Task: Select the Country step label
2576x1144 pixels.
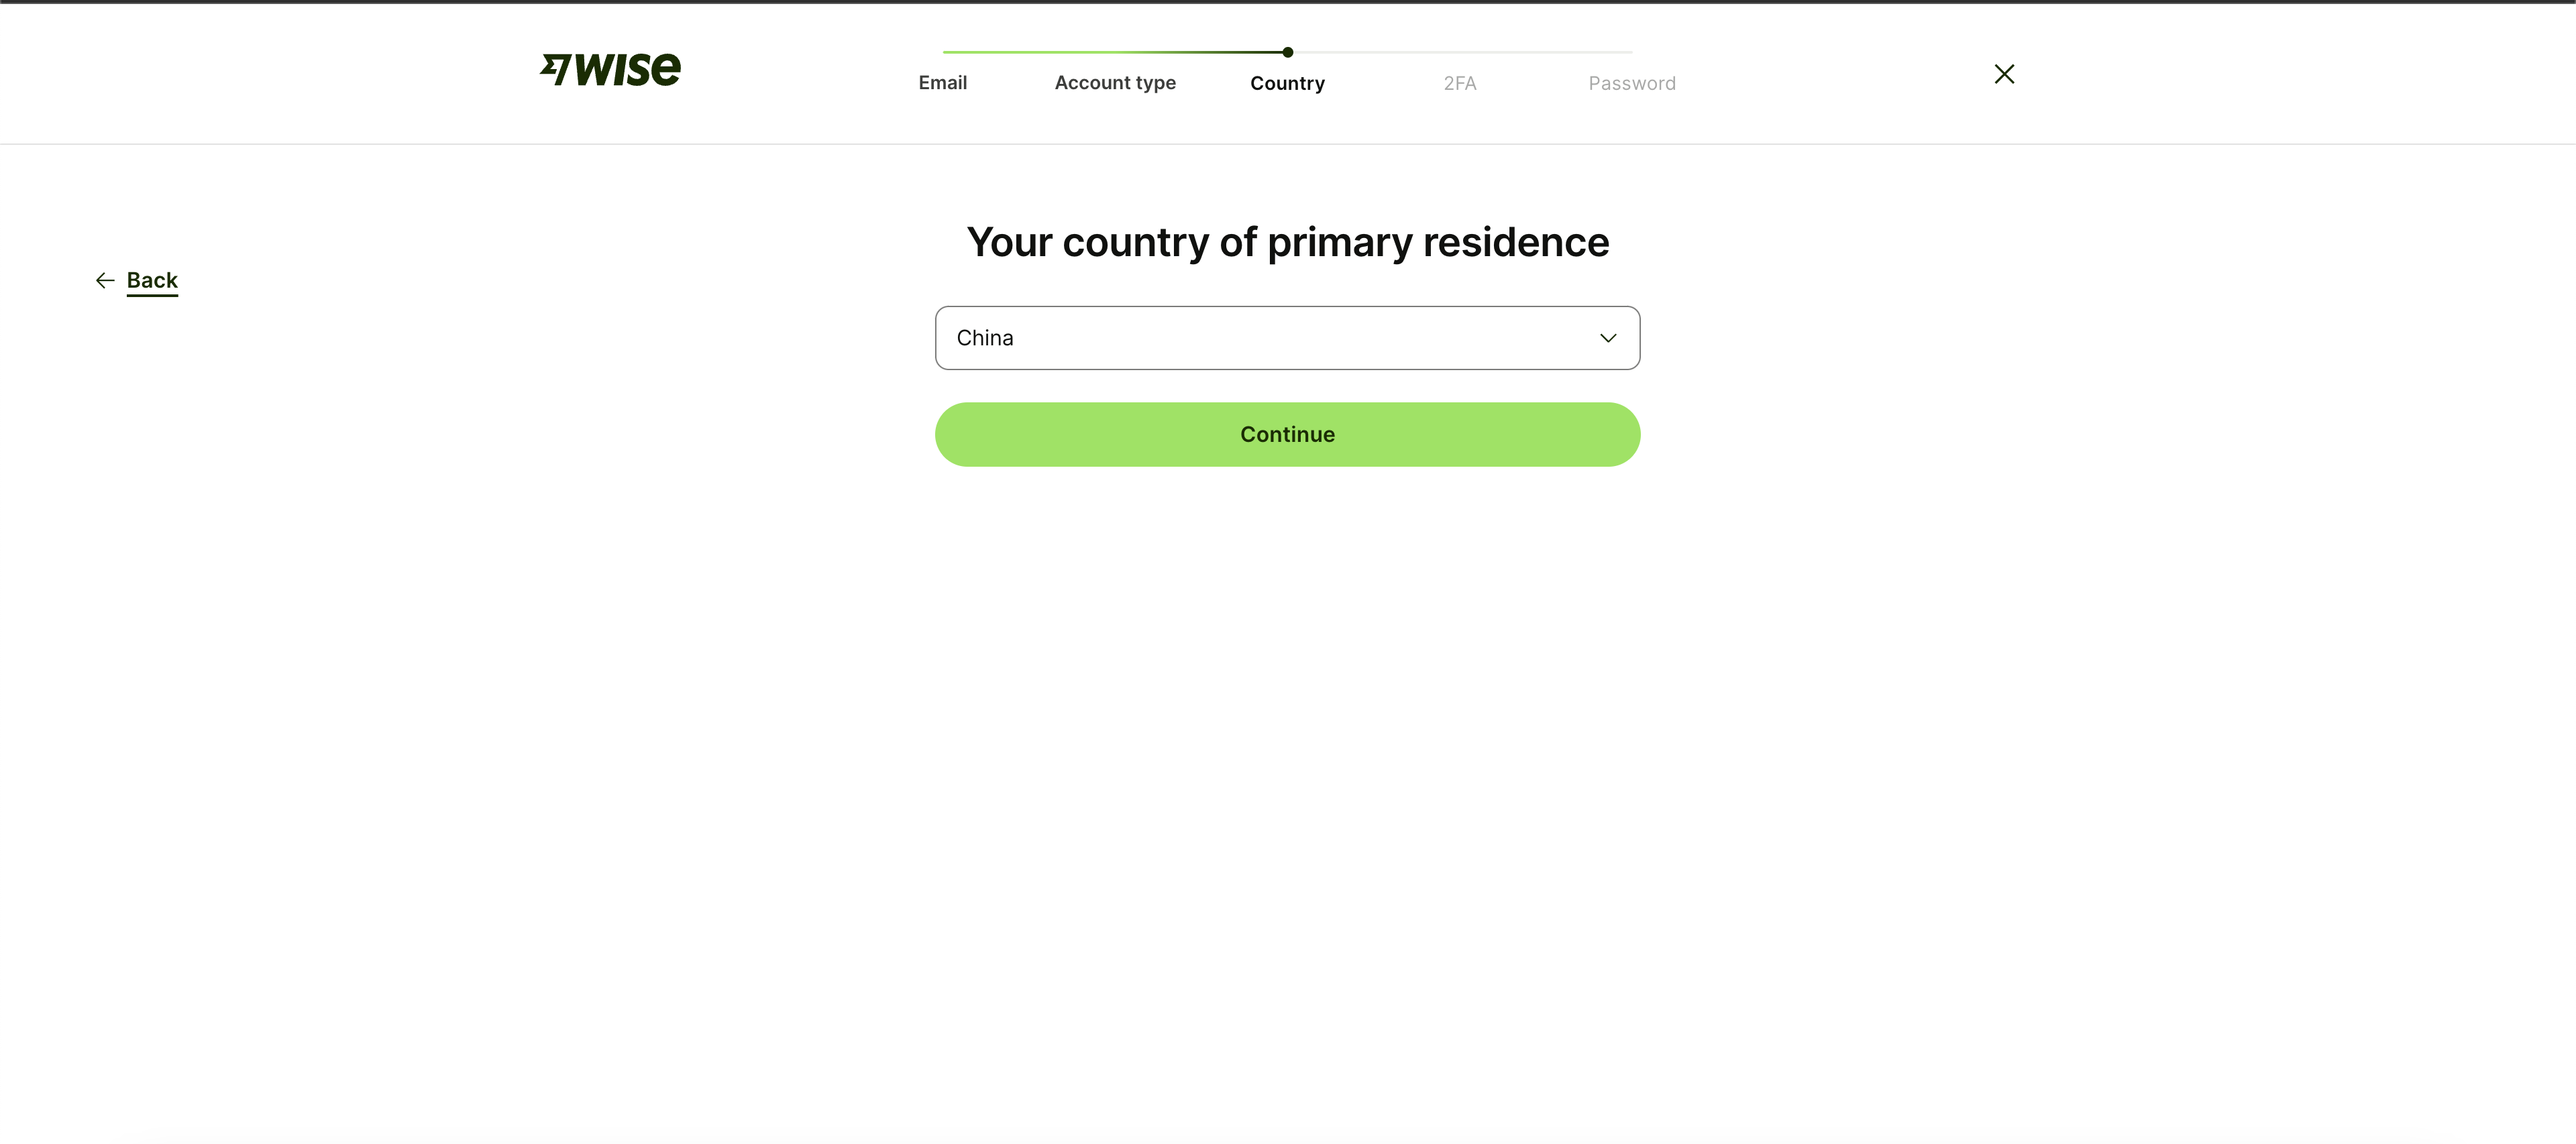Action: [x=1287, y=83]
